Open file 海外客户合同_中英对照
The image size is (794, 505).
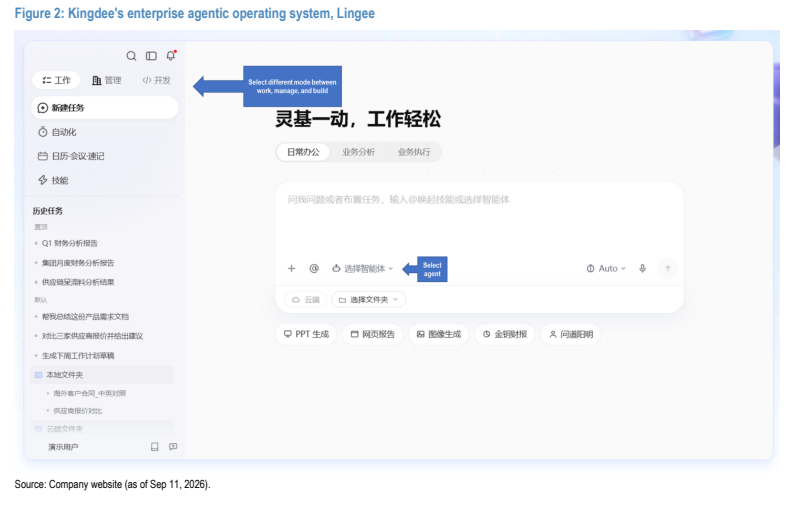coord(89,393)
